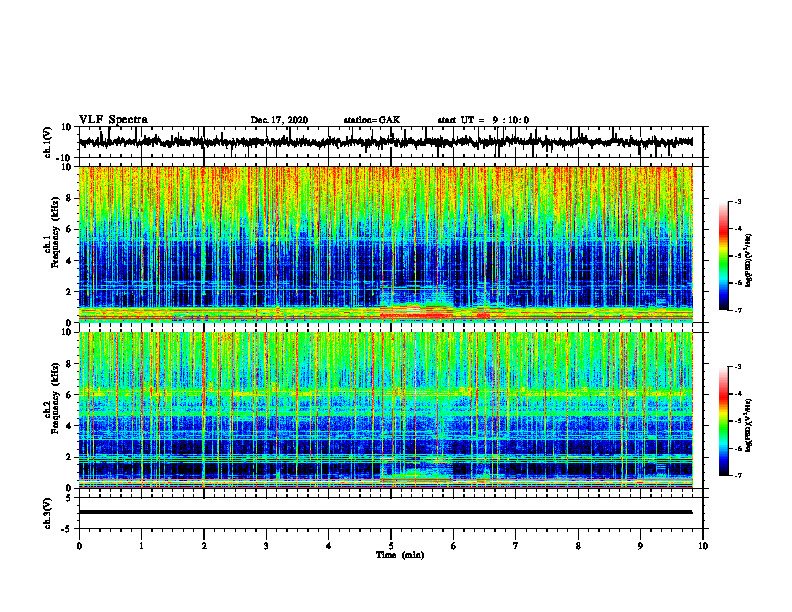Image resolution: width=792 pixels, height=612 pixels.
Task: Click the ch.1 spectrogram colorbar
Action: [723, 256]
